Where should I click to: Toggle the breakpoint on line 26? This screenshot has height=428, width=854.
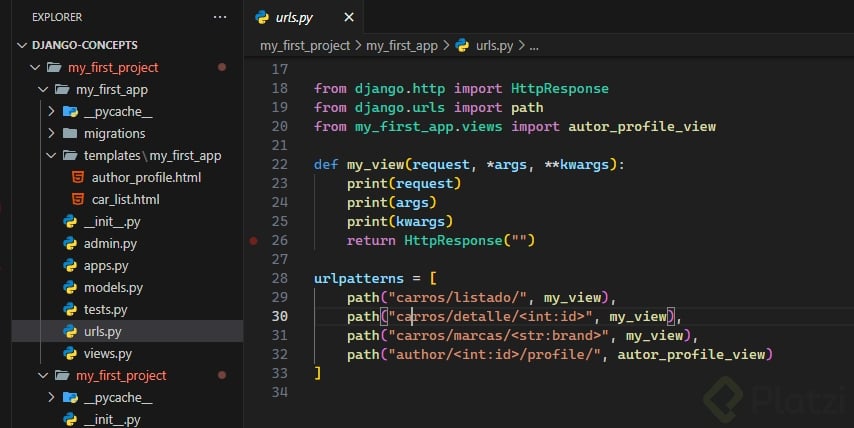254,241
